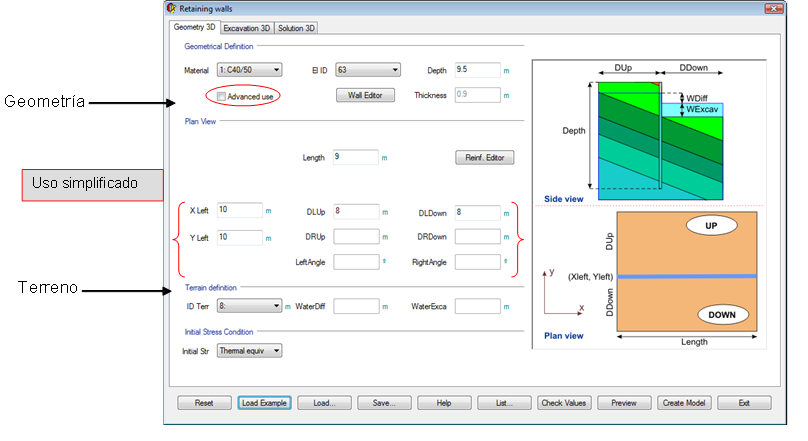Open the Solution 3D tab
Image resolution: width=808 pixels, height=441 pixels.
[x=296, y=28]
